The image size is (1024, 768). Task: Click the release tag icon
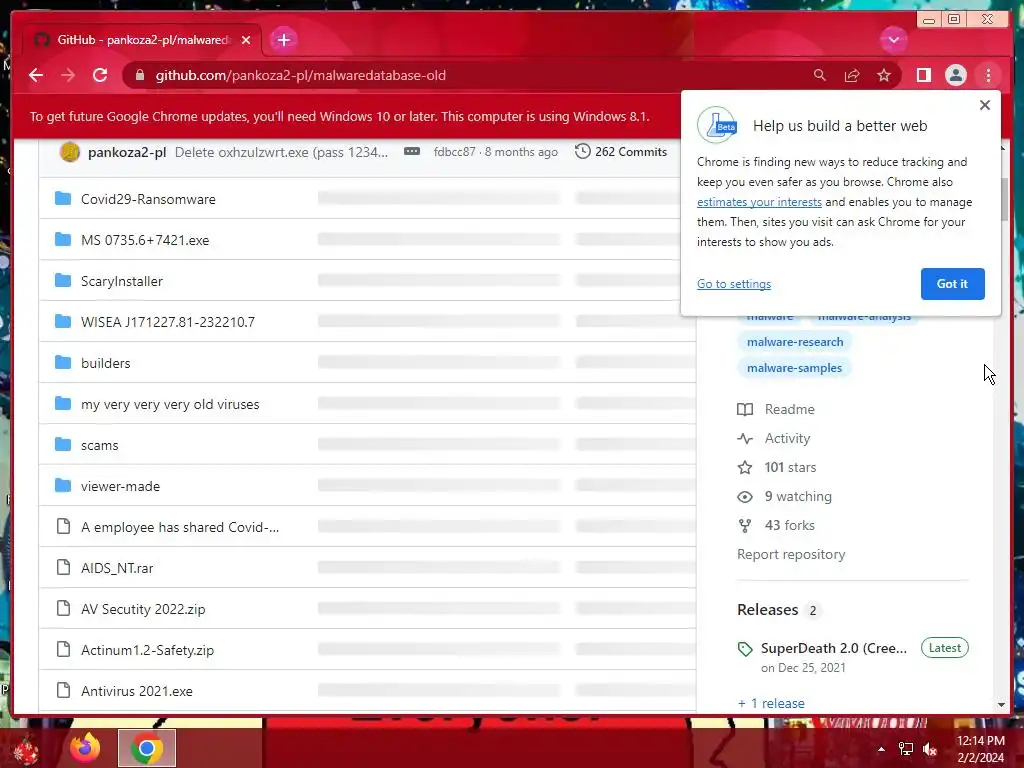point(745,649)
